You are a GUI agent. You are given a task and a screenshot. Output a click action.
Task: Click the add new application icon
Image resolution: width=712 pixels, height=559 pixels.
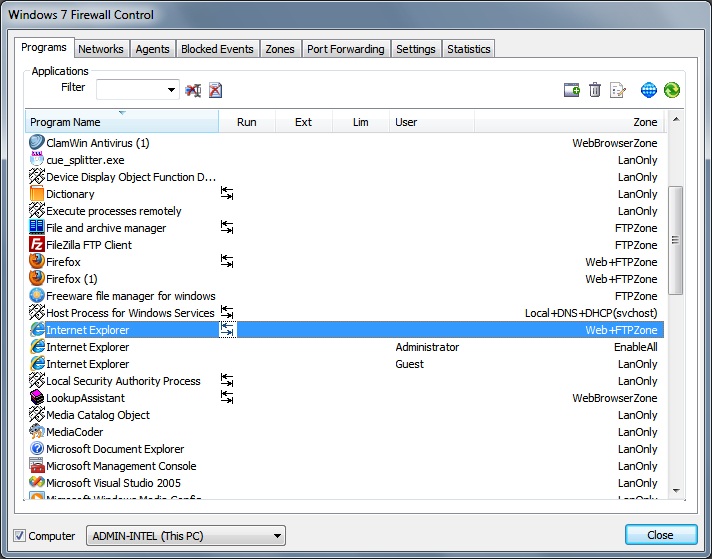click(572, 90)
